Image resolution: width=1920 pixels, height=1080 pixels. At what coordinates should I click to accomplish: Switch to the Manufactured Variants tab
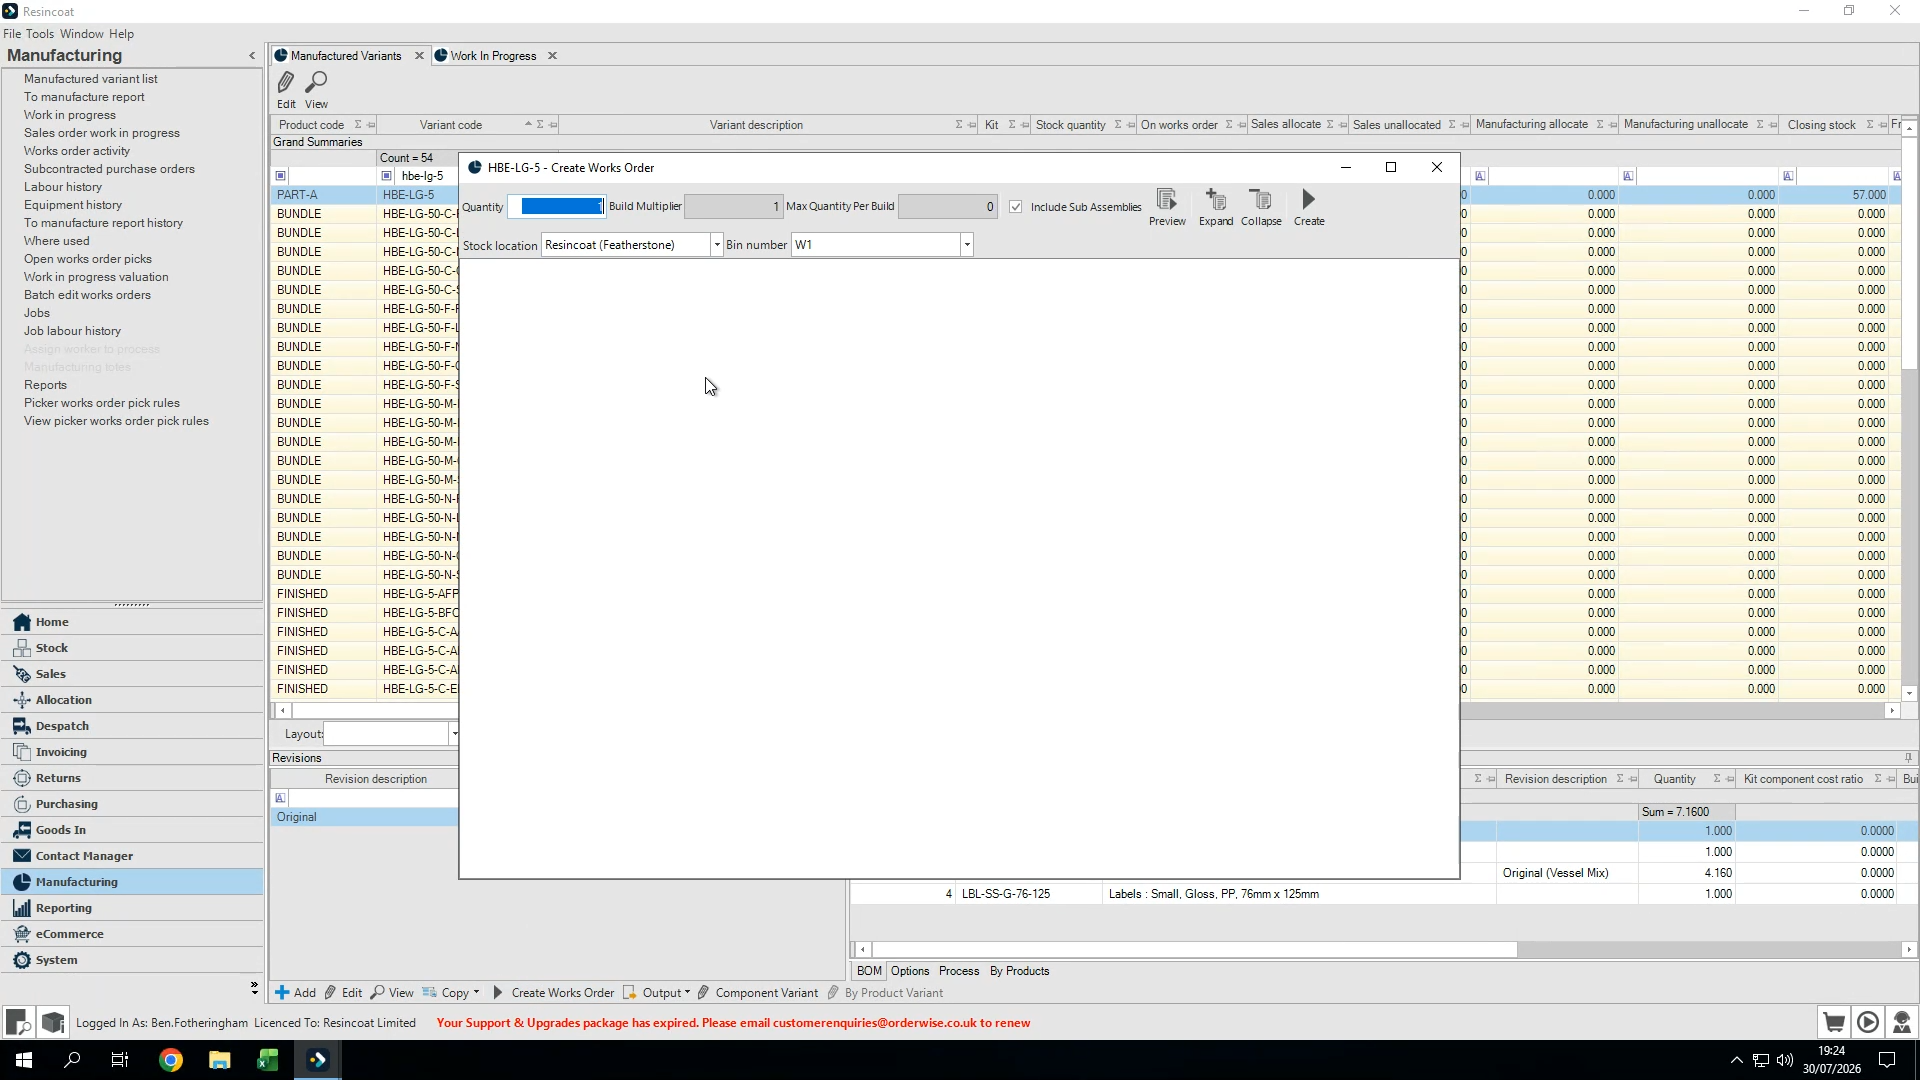[346, 56]
